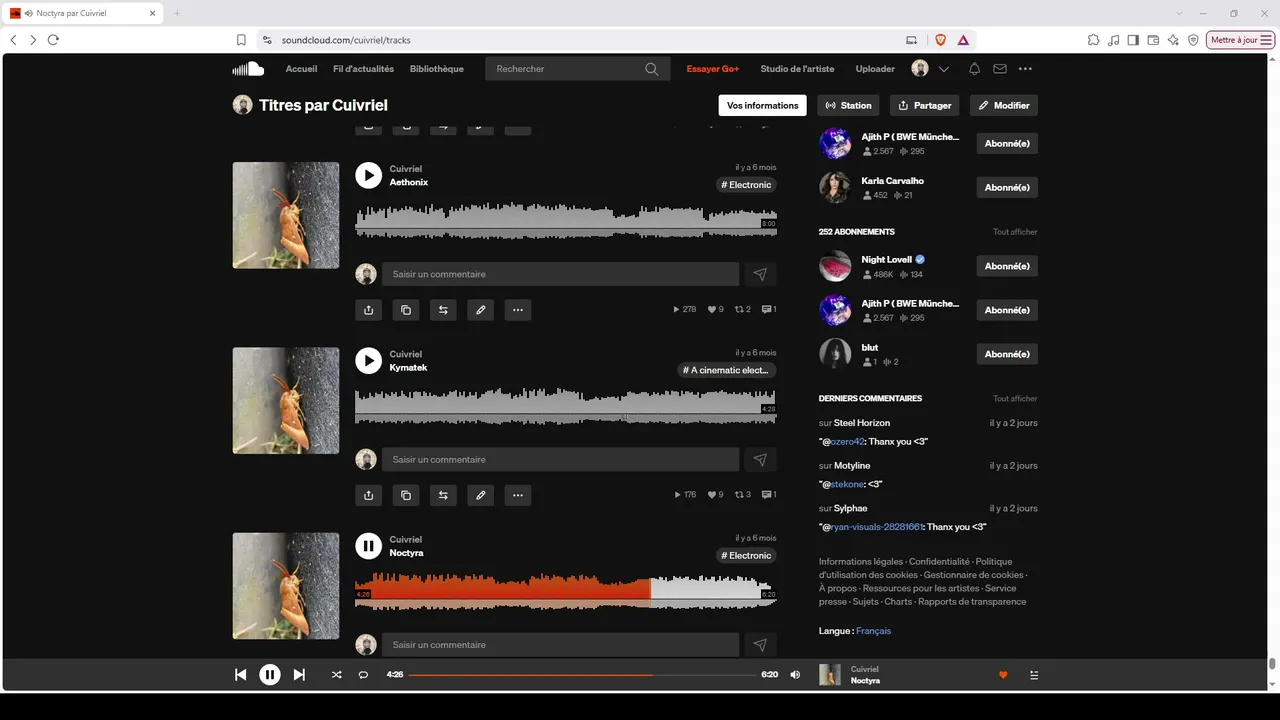Viewport: 1280px width, 720px height.
Task: Repost the Kymatek track
Action: pos(443,495)
